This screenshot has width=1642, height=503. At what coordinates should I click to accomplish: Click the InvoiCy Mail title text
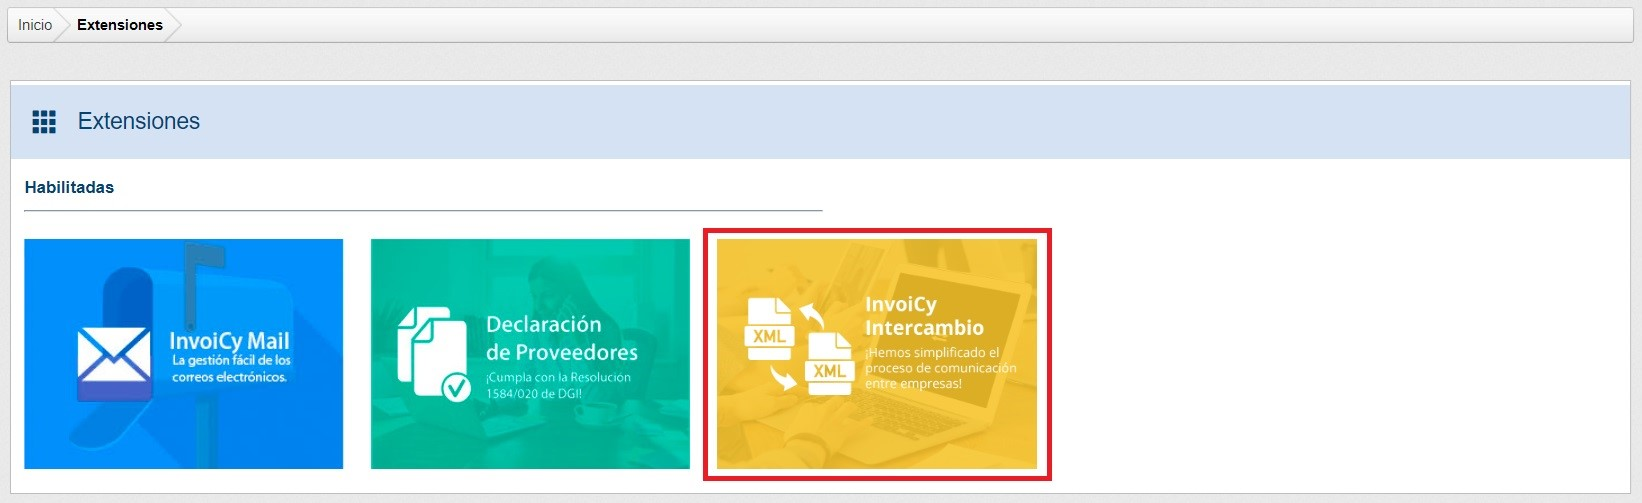coord(229,341)
